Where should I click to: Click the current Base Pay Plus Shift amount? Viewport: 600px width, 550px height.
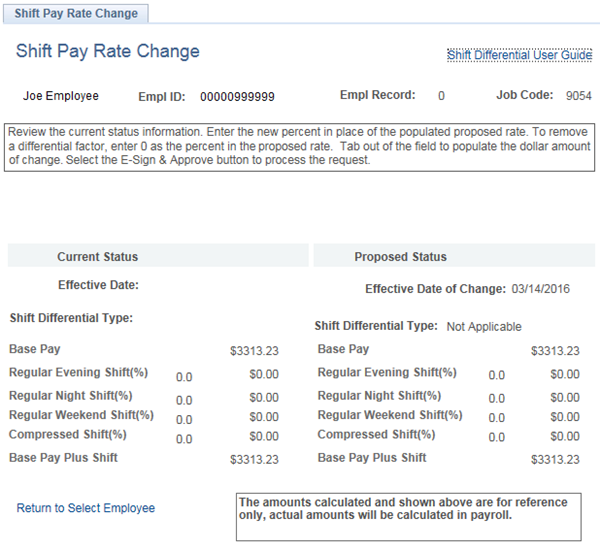[254, 460]
